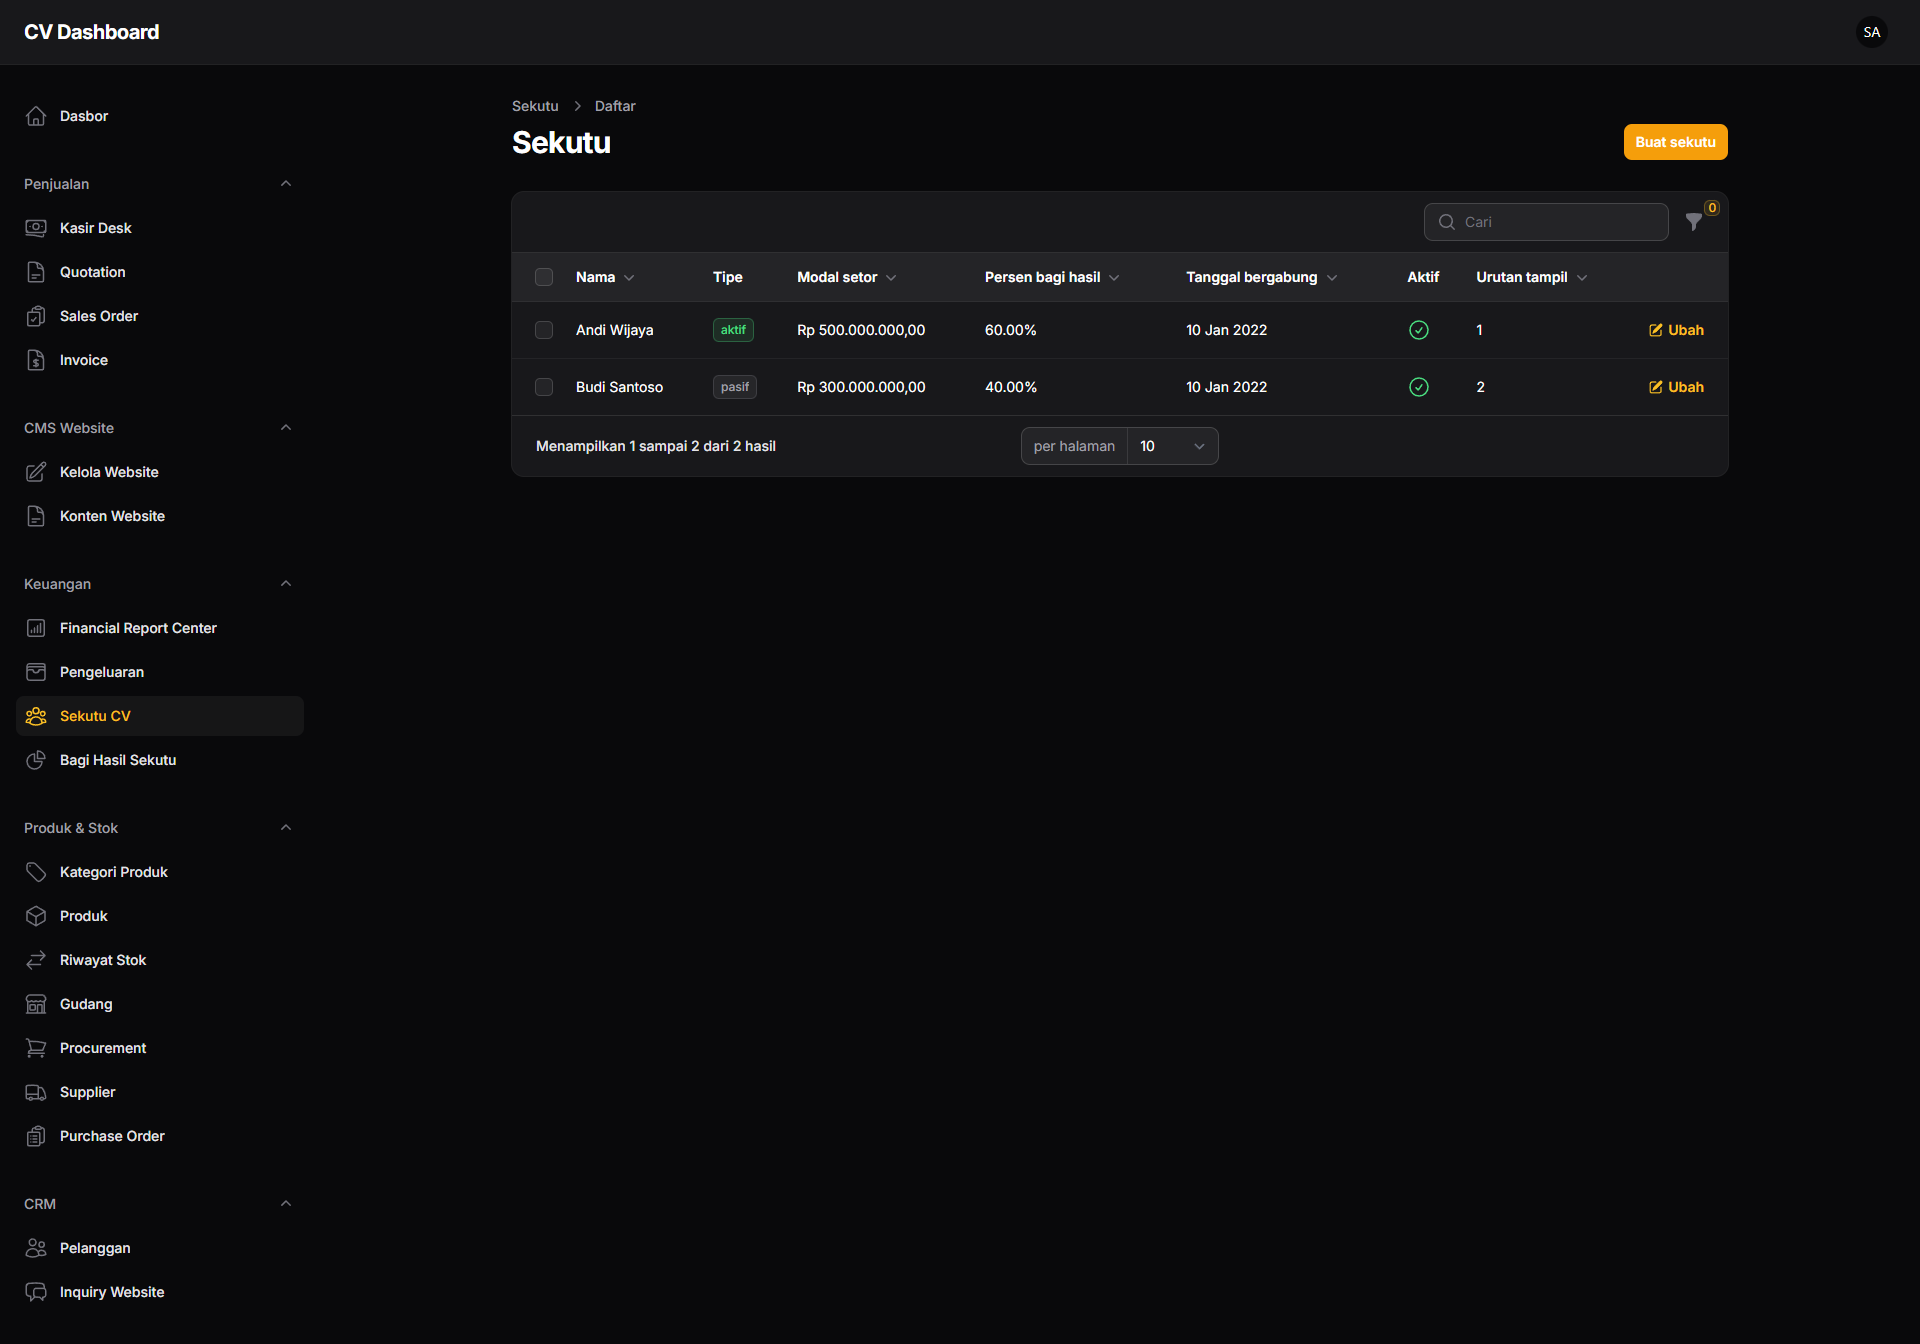Click the Procurement cart icon
This screenshot has height=1344, width=1920.
[36, 1048]
